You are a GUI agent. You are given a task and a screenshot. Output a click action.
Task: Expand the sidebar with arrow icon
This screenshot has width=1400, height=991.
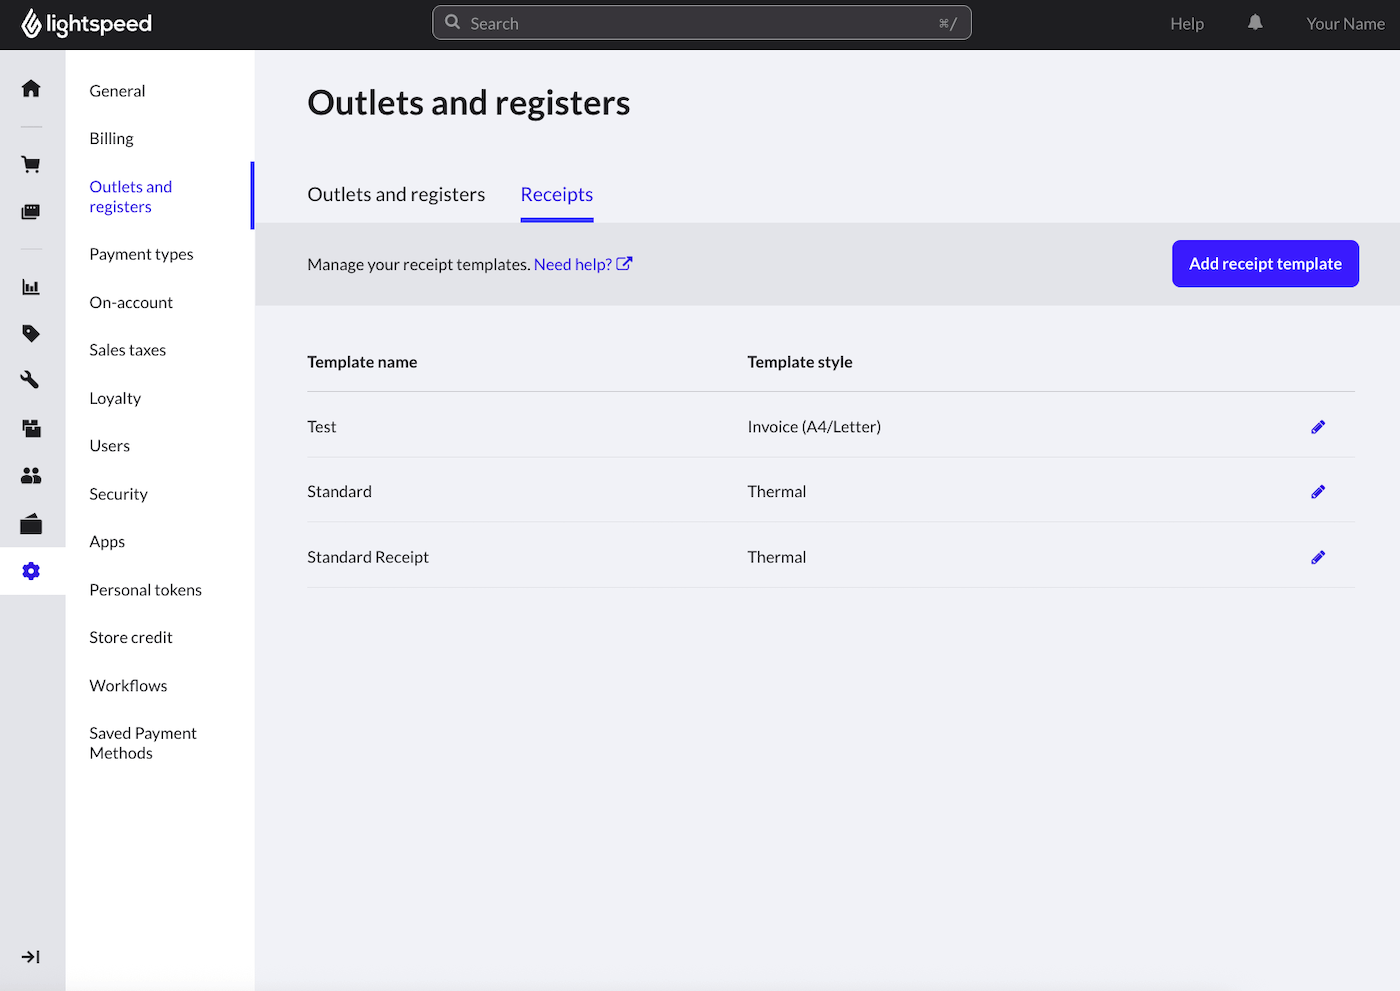tap(31, 957)
